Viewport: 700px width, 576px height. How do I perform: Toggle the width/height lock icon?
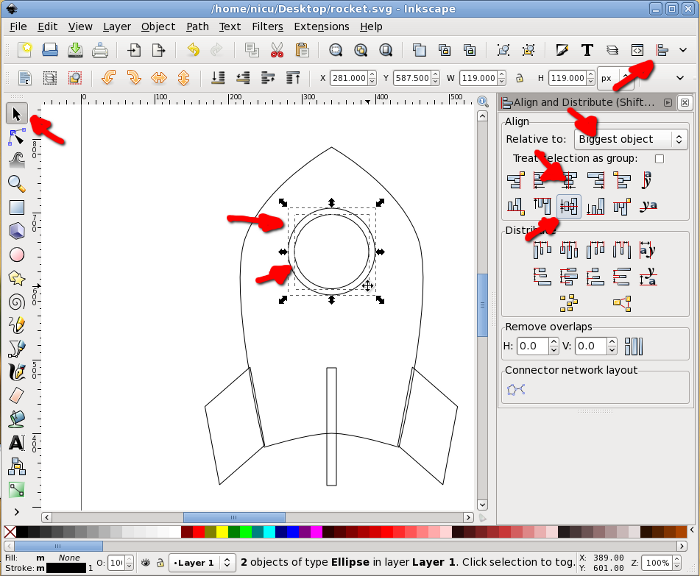520,78
